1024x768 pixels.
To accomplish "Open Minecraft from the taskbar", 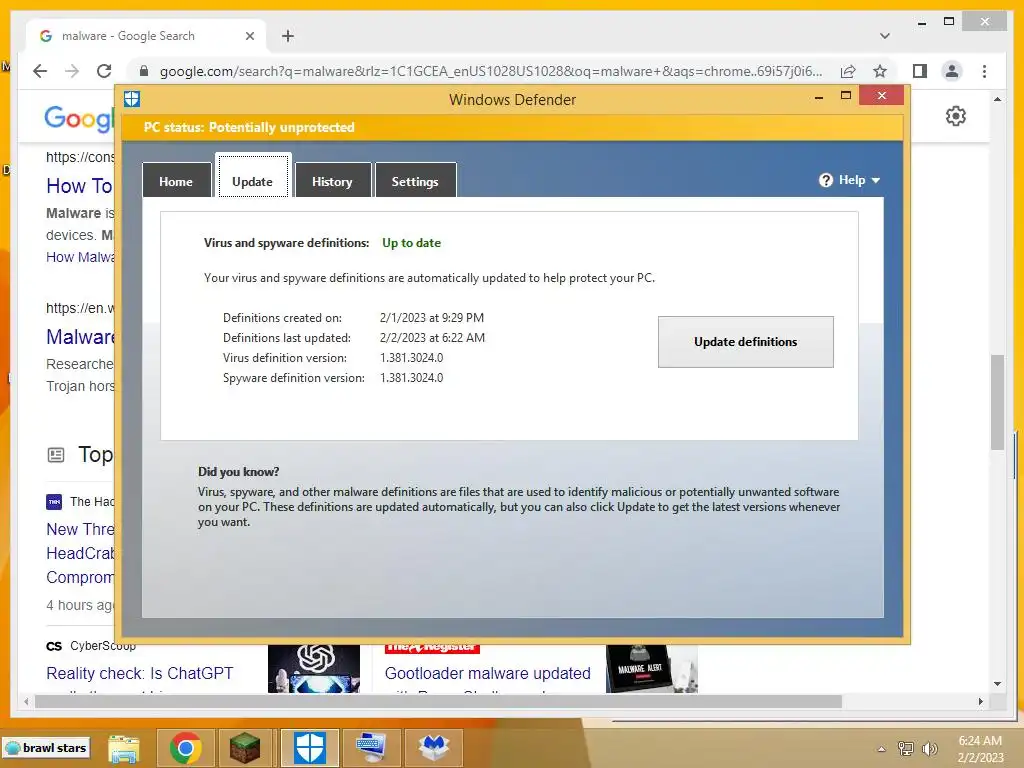I will click(x=246, y=748).
